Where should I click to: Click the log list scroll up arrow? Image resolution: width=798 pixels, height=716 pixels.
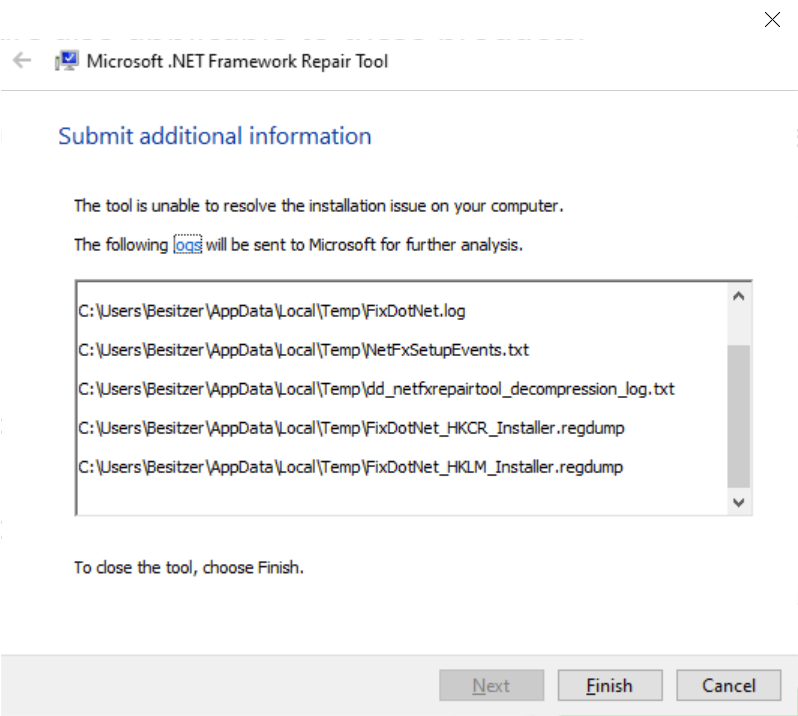(x=739, y=296)
